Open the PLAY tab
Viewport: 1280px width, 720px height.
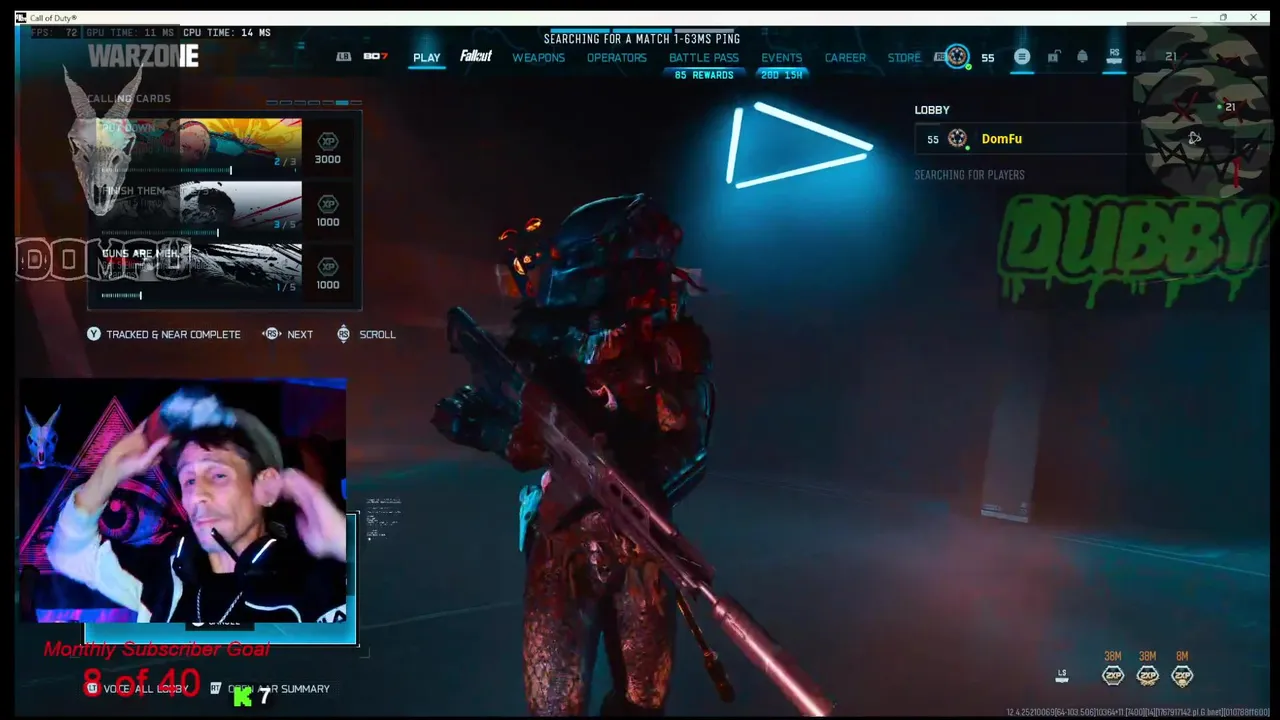click(426, 57)
